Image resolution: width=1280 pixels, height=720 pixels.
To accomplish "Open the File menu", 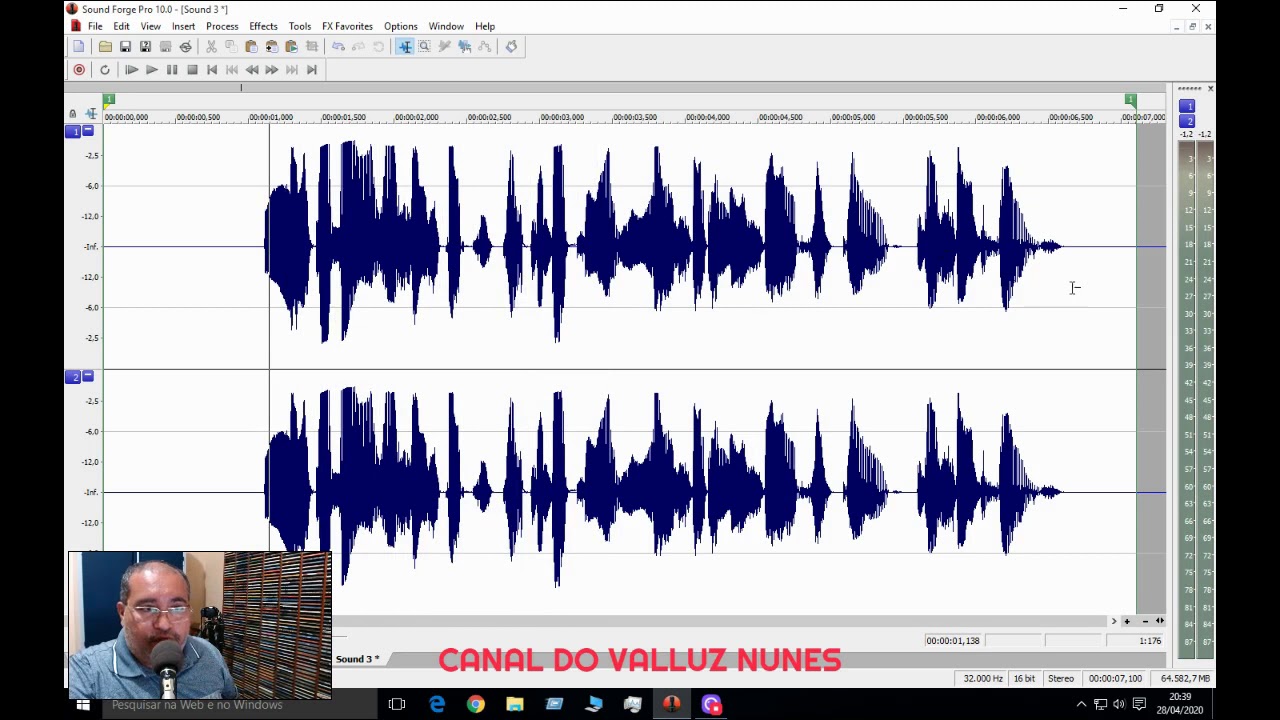I will tap(95, 26).
